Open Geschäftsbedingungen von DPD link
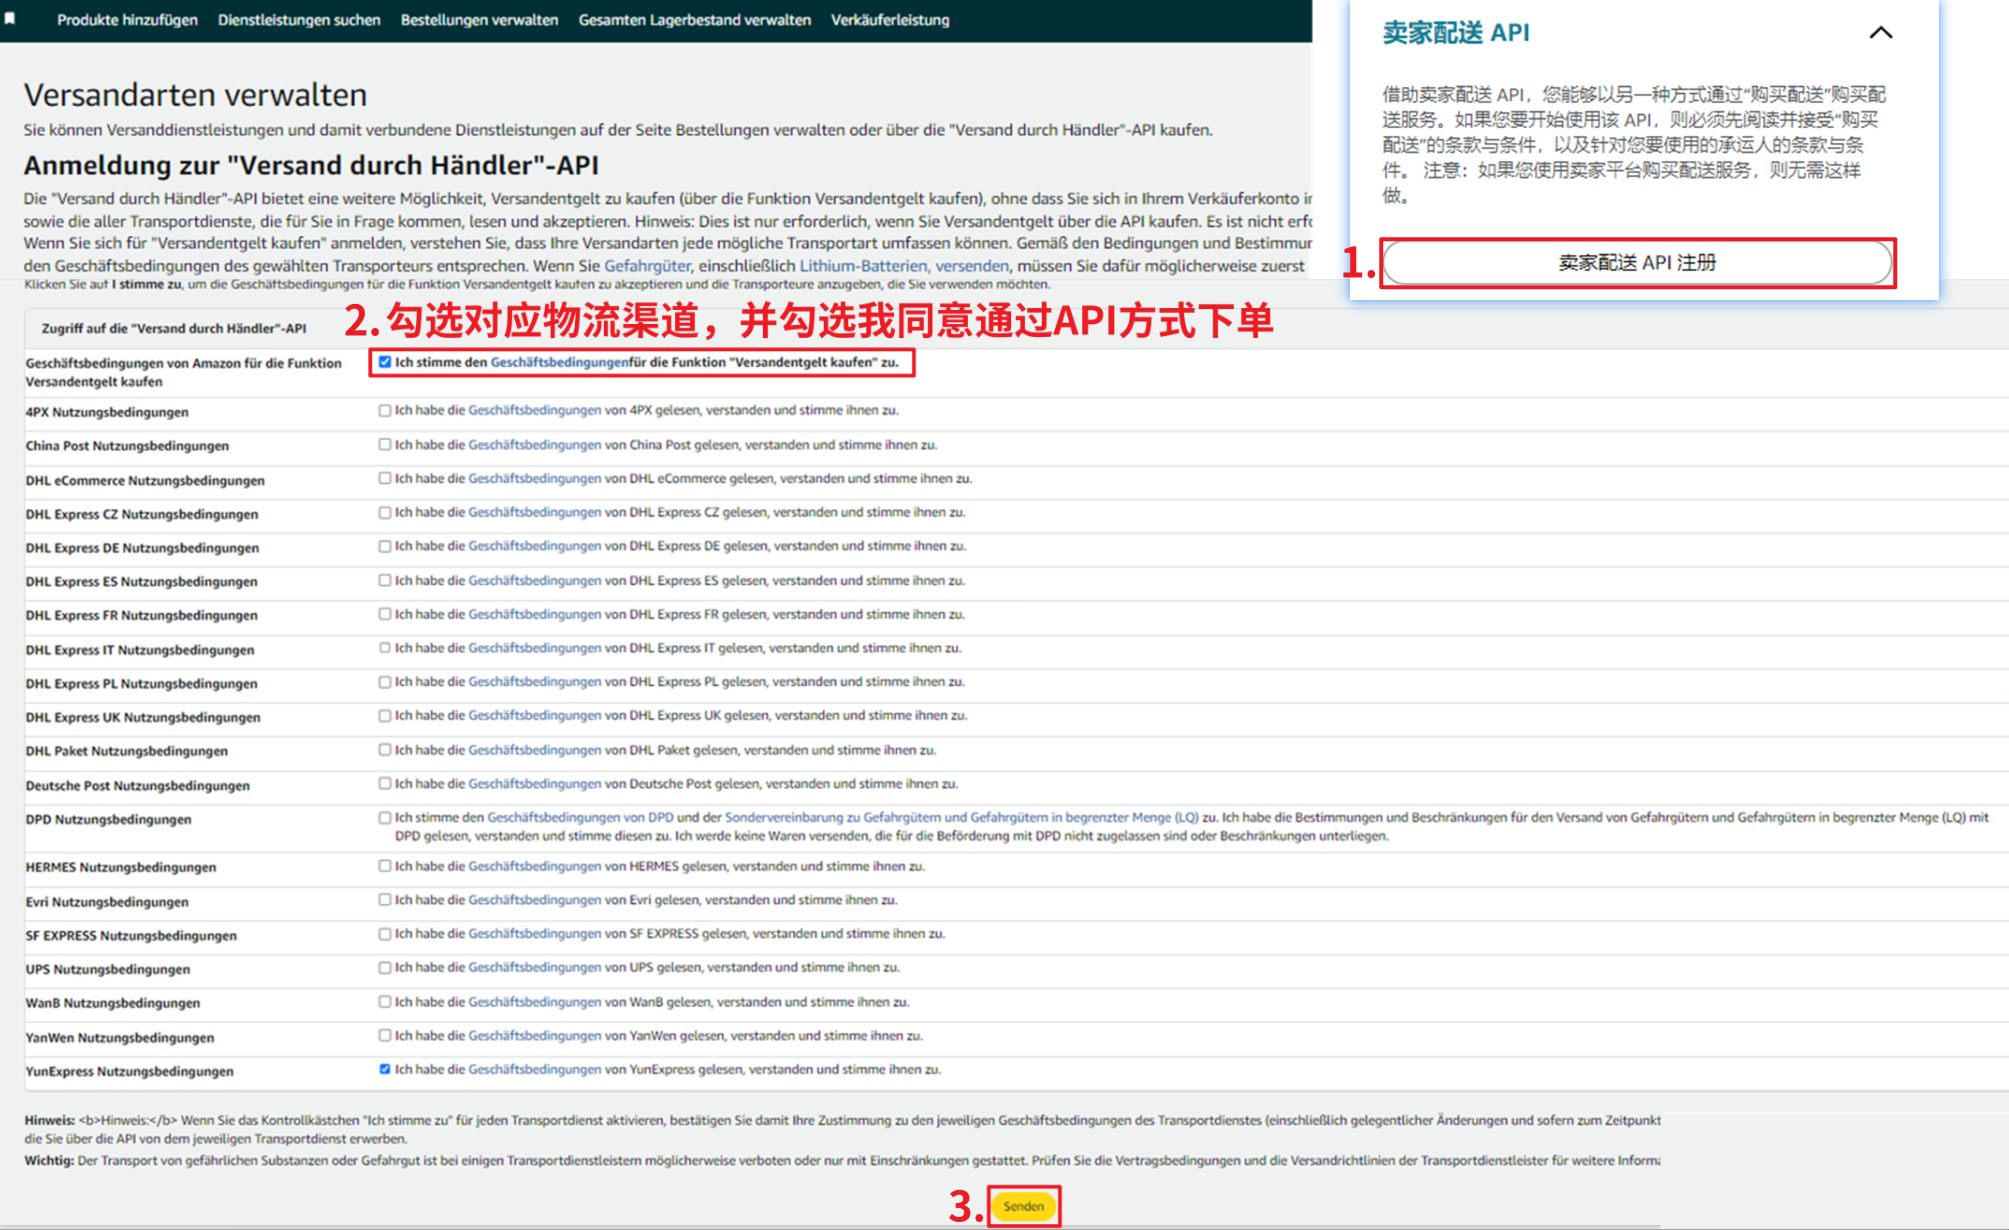Image resolution: width=2009 pixels, height=1230 pixels. 580,818
